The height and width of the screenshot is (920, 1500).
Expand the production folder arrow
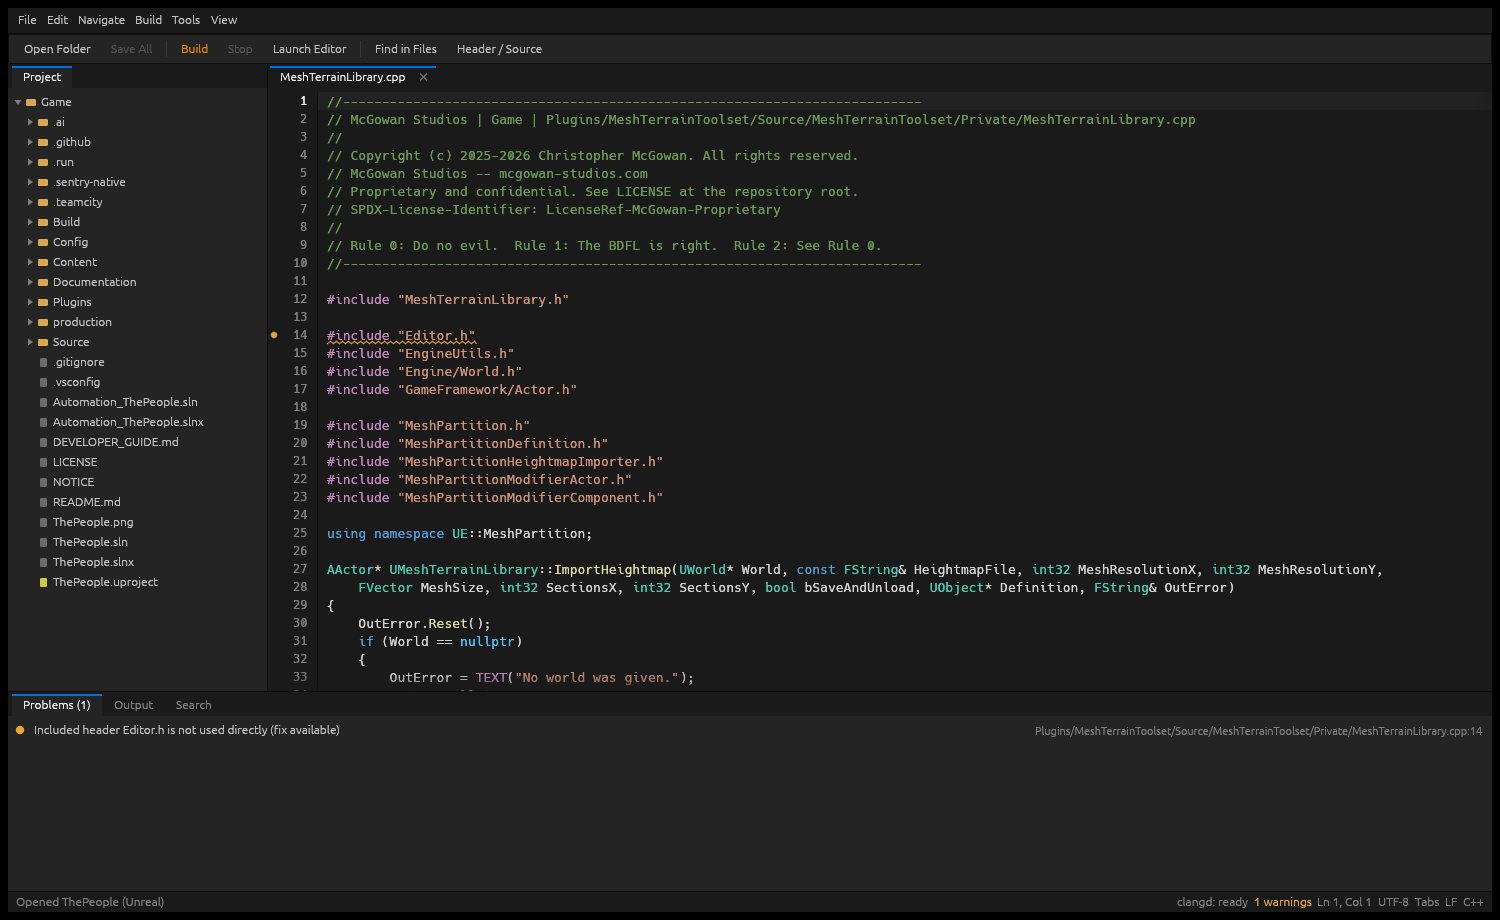30,322
